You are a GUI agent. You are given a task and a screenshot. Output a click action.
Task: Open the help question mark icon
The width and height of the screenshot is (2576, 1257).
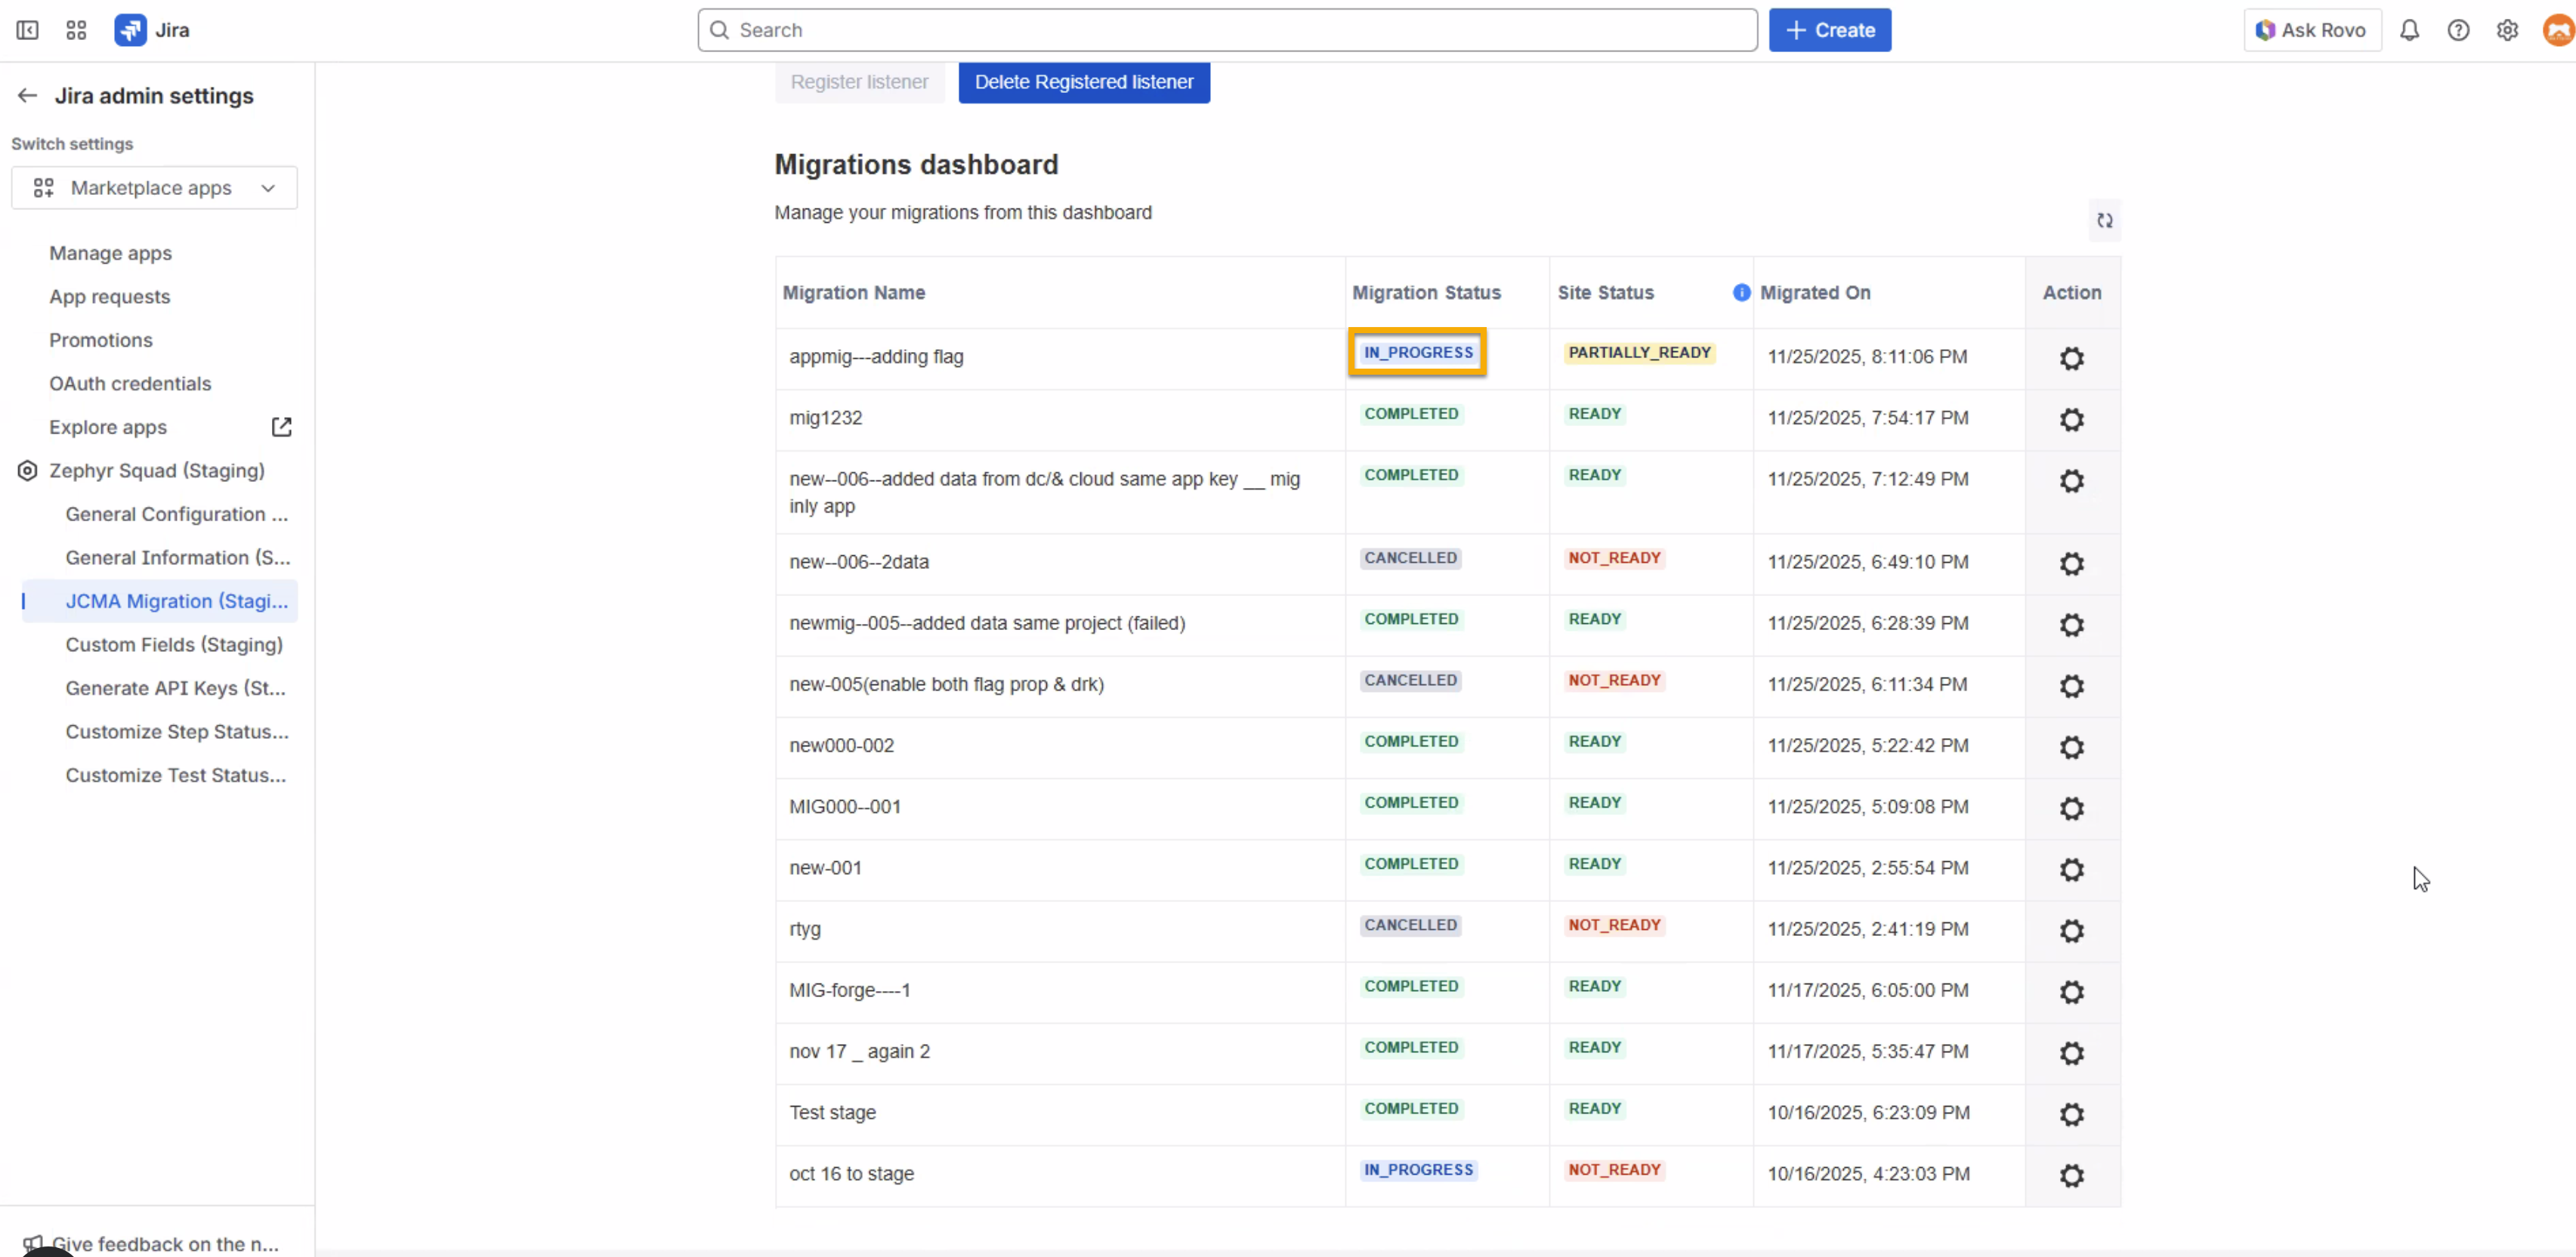2458,30
